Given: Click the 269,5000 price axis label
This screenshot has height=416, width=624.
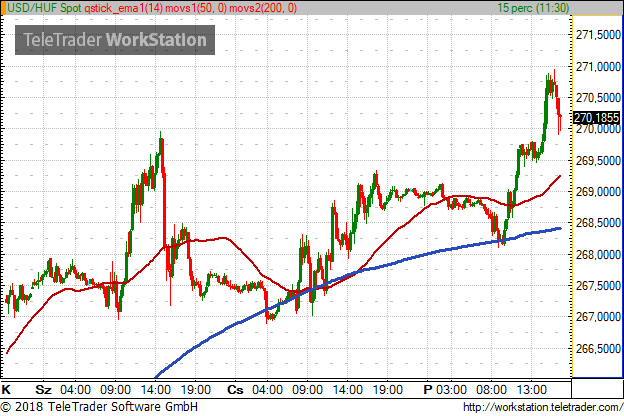Looking at the screenshot, I should coord(598,160).
